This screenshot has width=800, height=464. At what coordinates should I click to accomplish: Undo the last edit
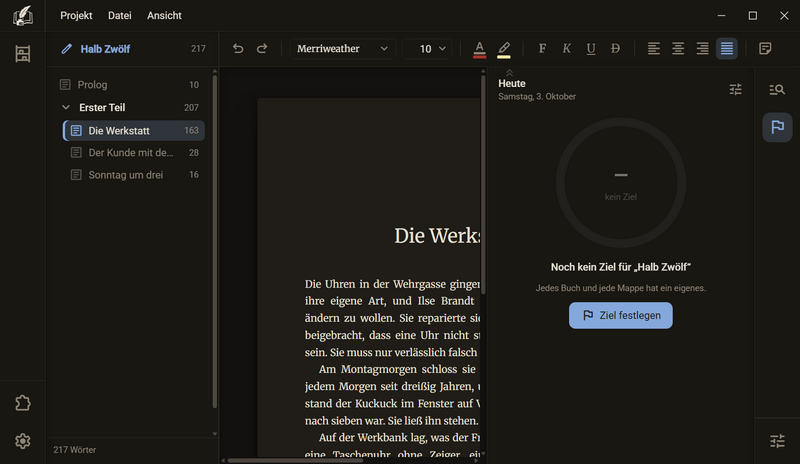coord(238,48)
